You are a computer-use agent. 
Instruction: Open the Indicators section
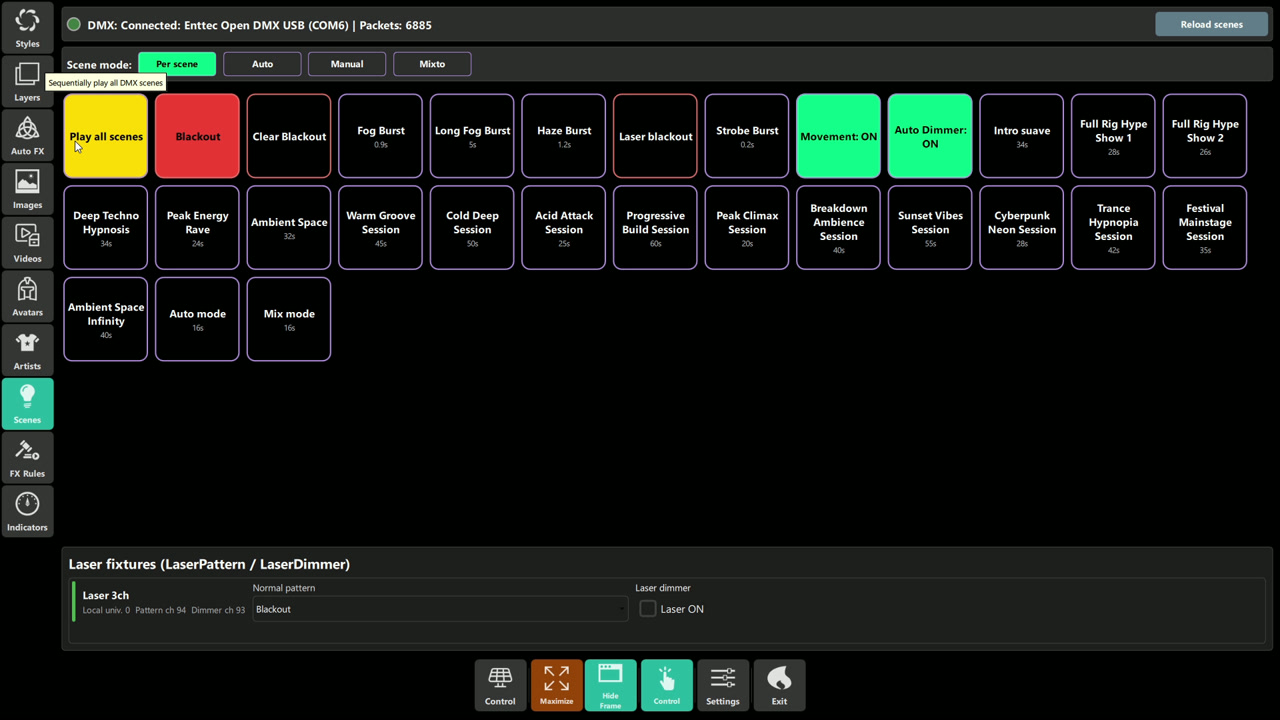[27, 512]
